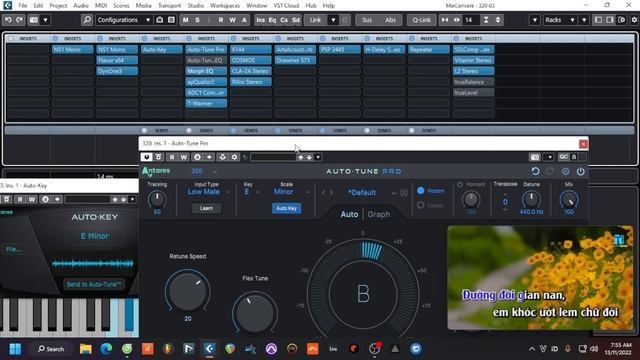The width and height of the screenshot is (640, 360).
Task: Toggle Inserts bypass above SSLComp column
Action: 456,38
